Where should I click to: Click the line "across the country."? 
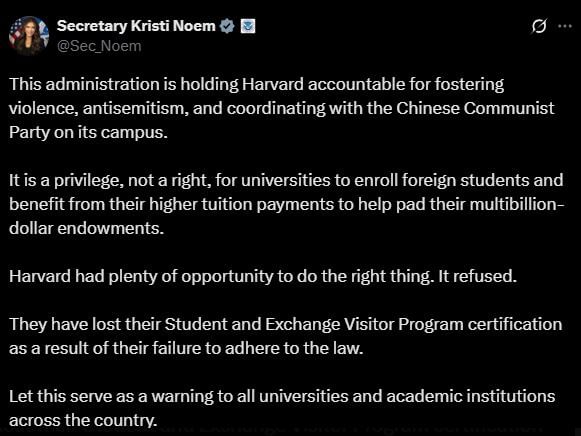83,420
